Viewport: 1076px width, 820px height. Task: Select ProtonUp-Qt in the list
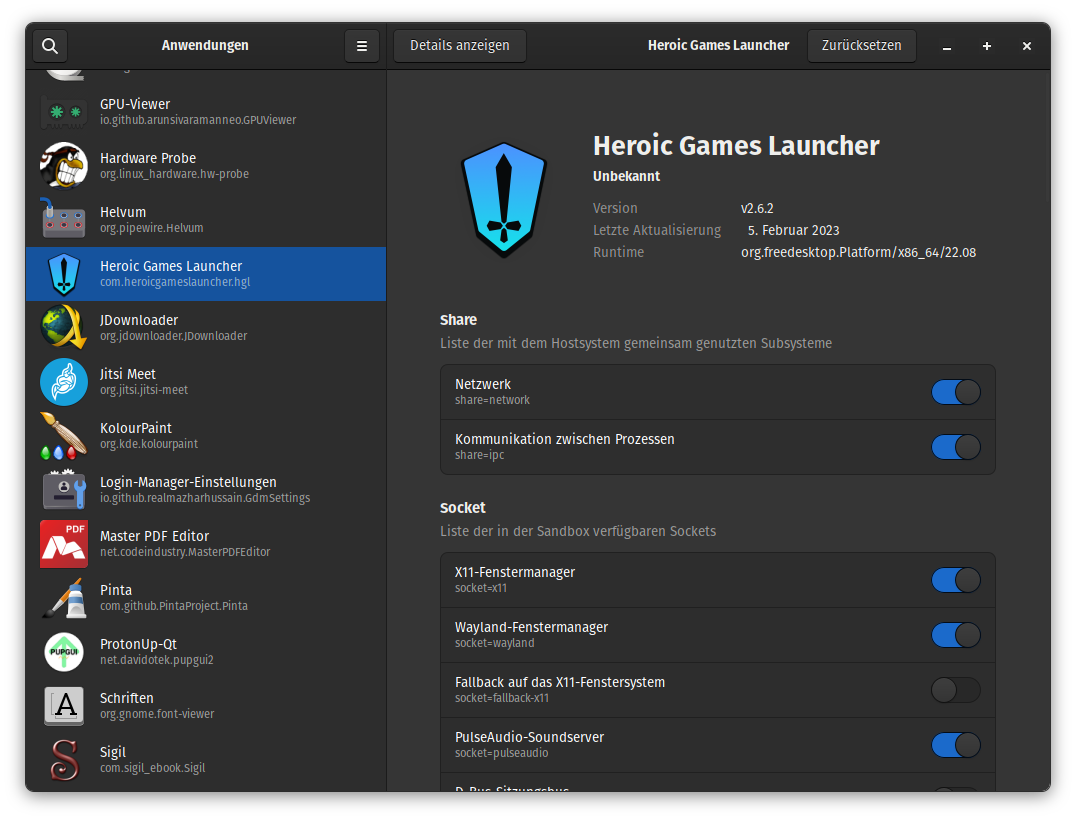pos(206,652)
